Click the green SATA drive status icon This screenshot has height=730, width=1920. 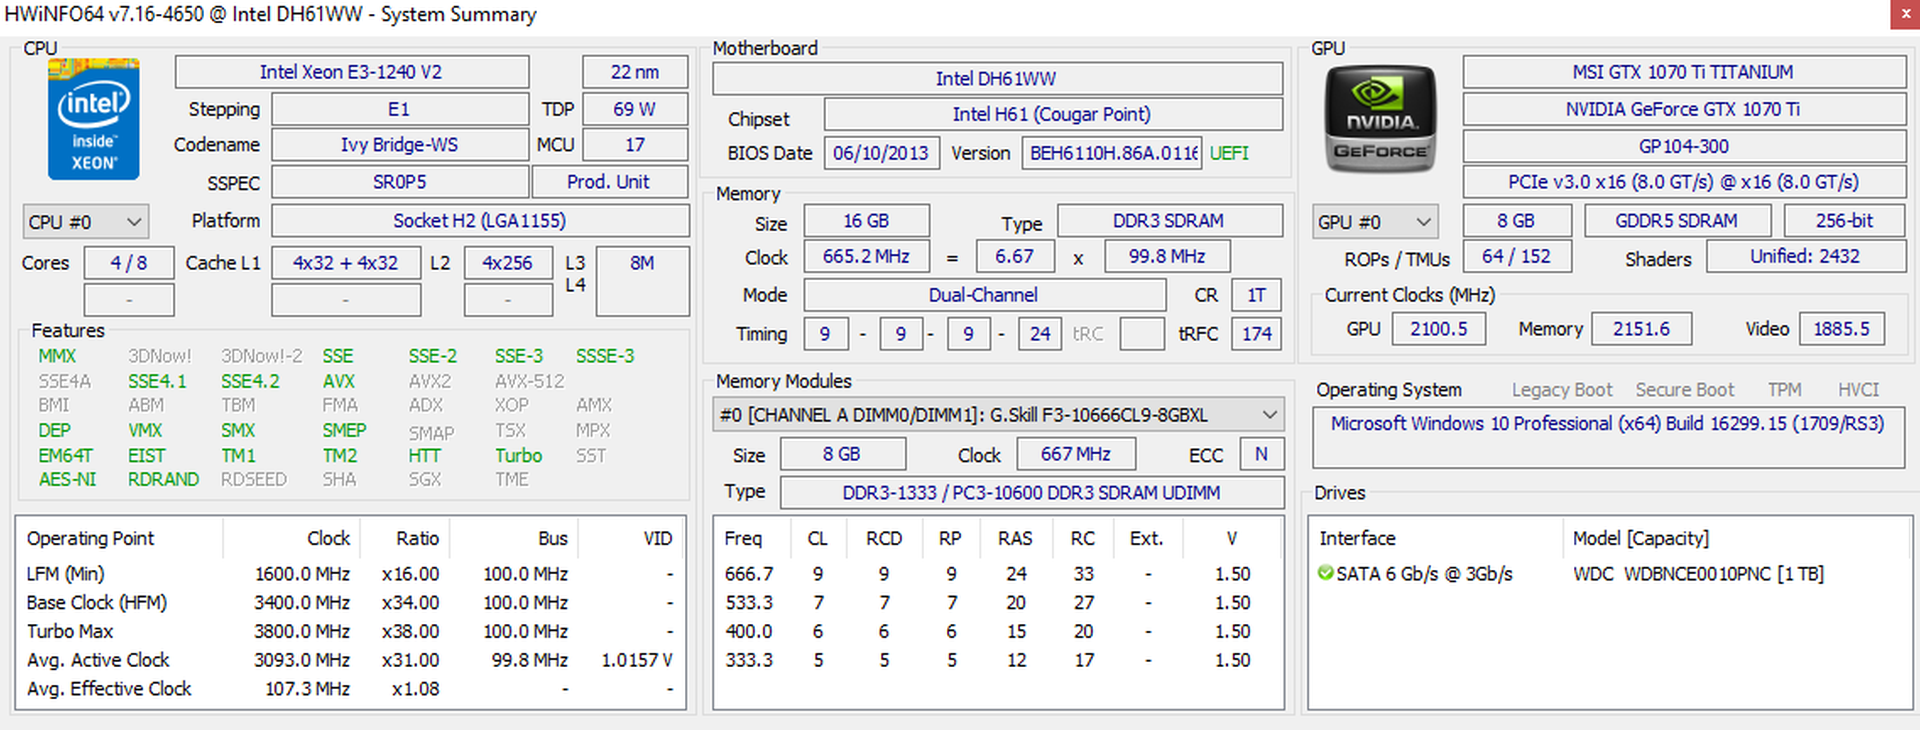[x=1326, y=573]
